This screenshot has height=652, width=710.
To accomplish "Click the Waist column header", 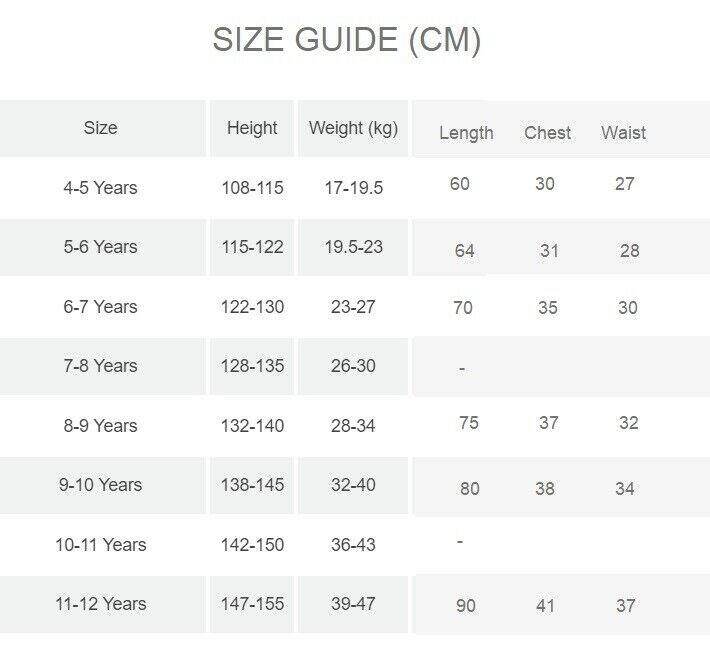I will click(623, 133).
